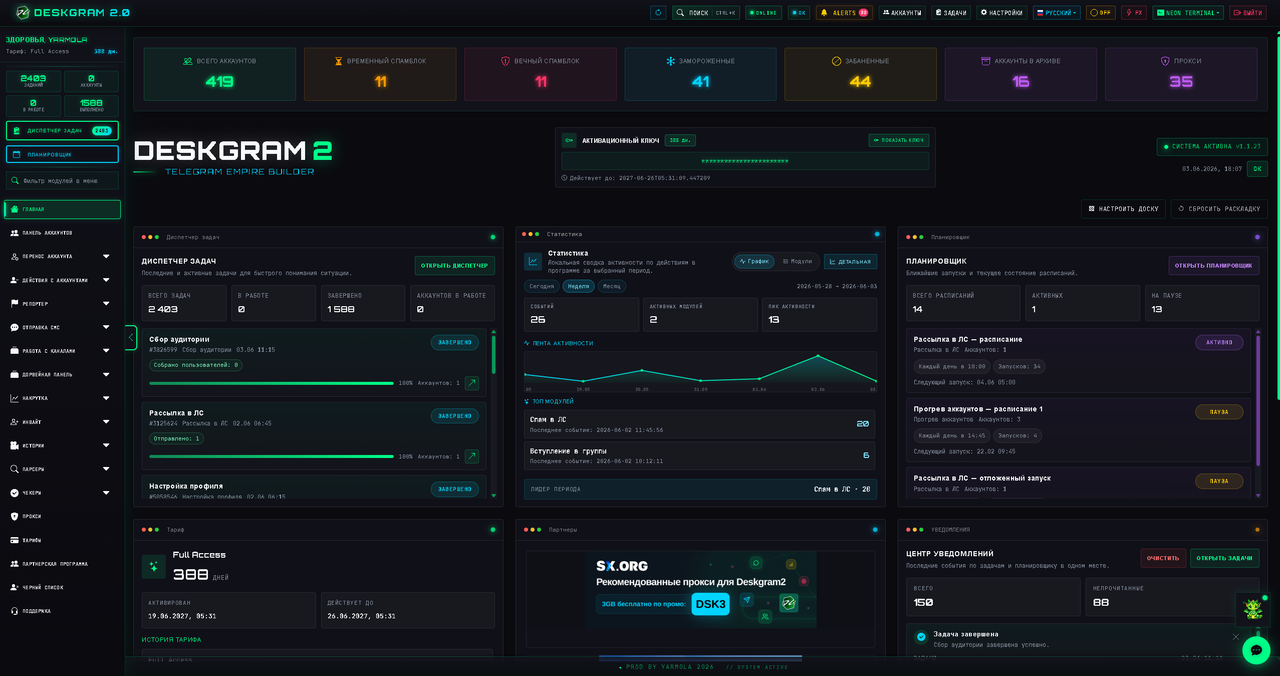Click the purple Планировщик panel scrollbar
The width and height of the screenshot is (1280, 676).
(1258, 400)
